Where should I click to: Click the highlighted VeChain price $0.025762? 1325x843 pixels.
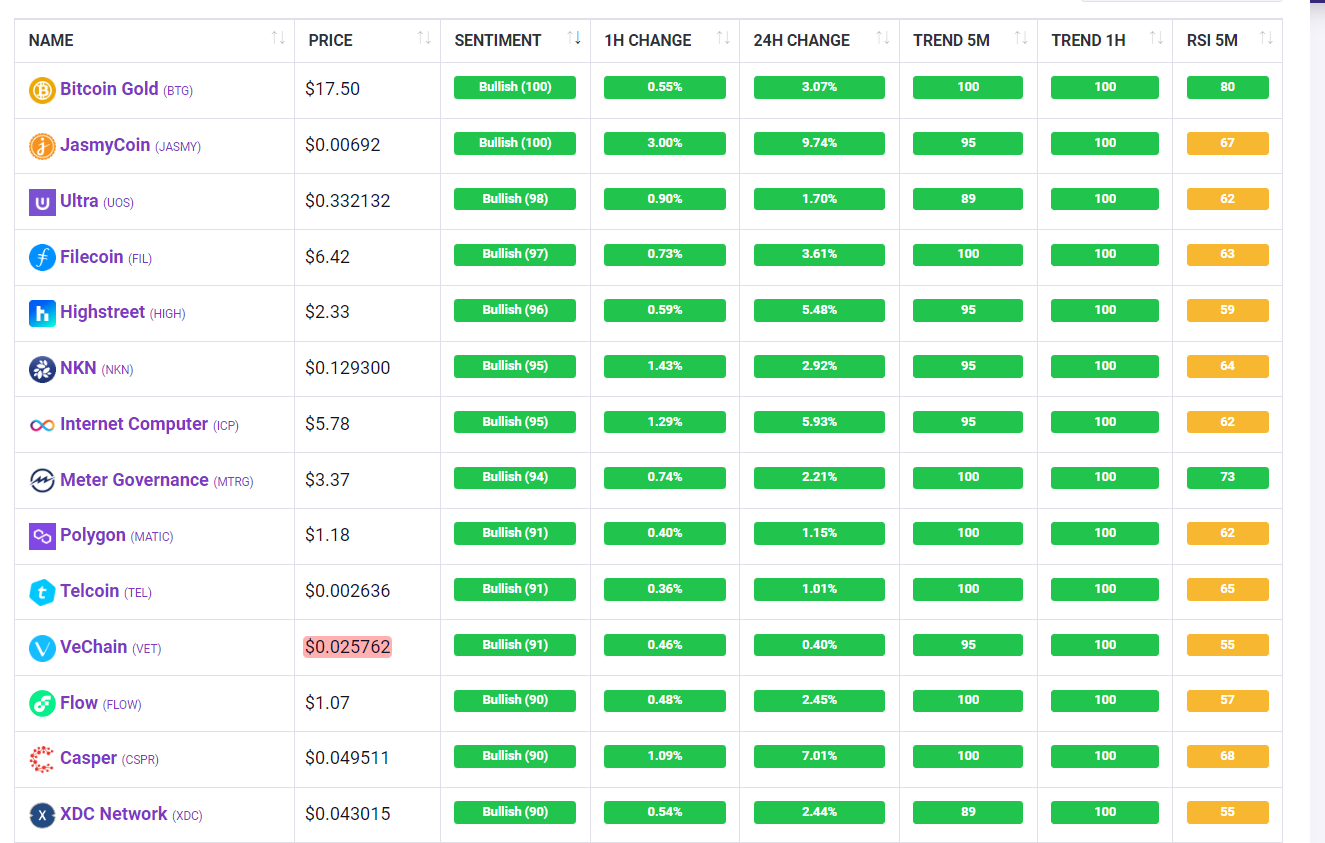(x=347, y=647)
